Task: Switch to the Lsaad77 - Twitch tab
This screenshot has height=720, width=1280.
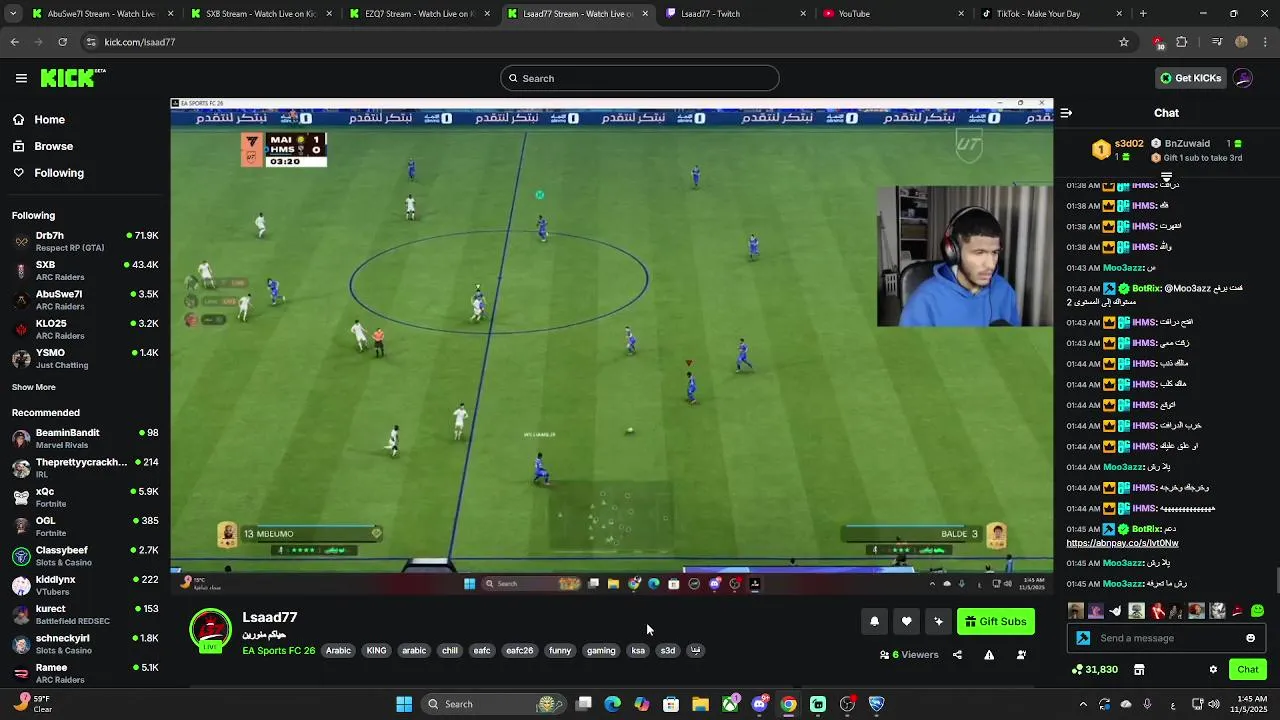Action: pos(737,14)
